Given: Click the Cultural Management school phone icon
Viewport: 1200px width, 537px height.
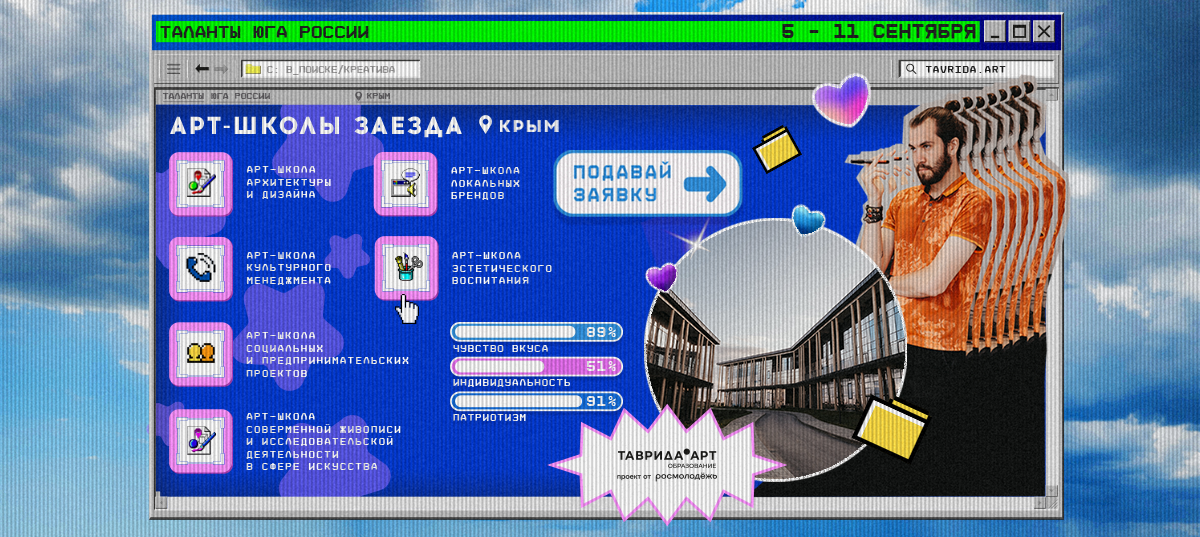Looking at the screenshot, I should point(199,268).
